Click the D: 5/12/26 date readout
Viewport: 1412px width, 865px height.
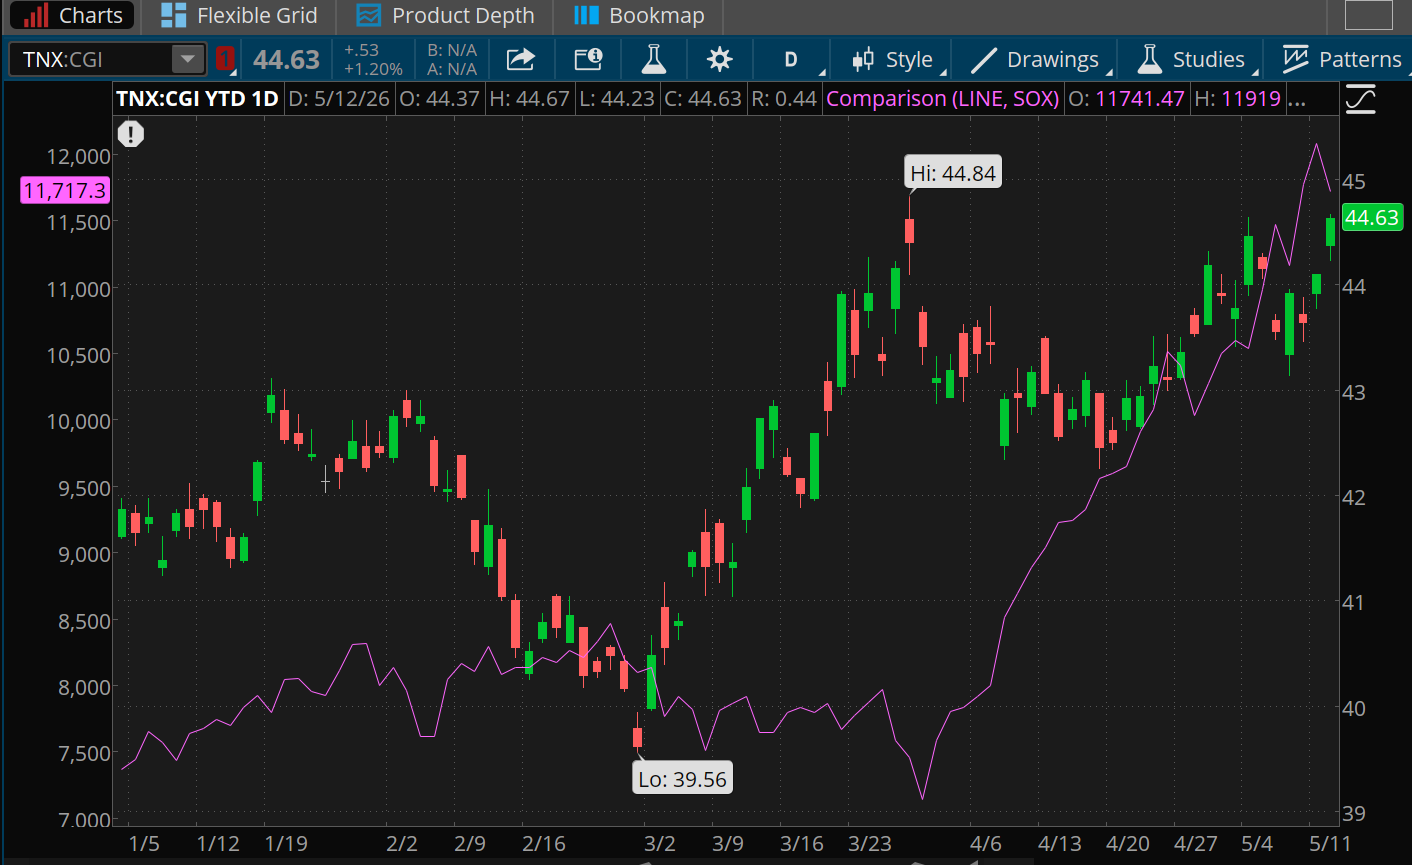(x=338, y=99)
